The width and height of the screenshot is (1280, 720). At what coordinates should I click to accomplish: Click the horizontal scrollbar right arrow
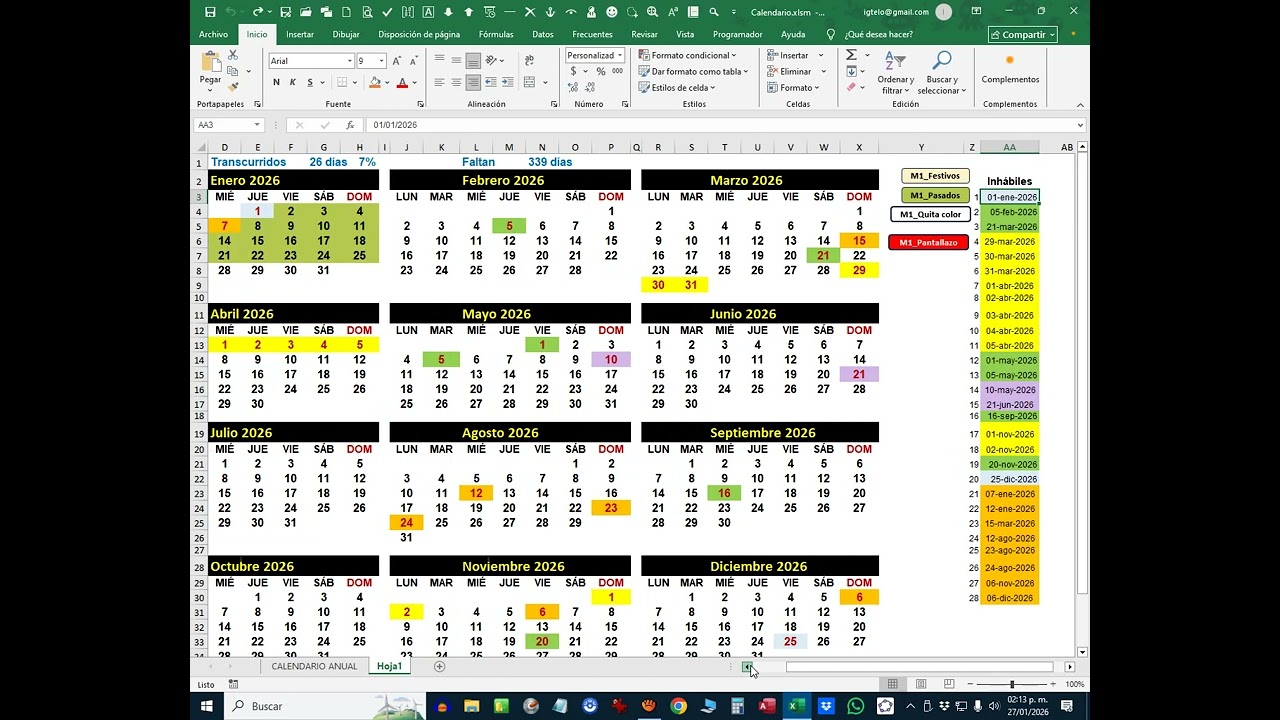[x=1070, y=666]
